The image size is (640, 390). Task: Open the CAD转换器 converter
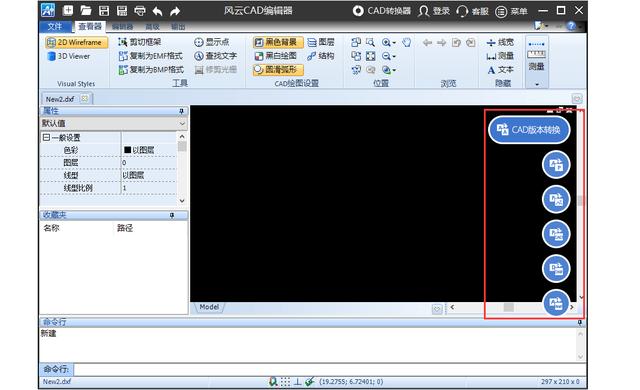click(382, 11)
